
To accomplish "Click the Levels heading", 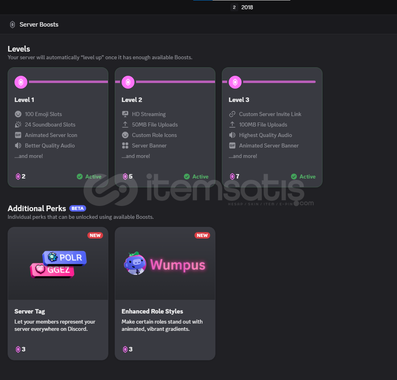I will pyautogui.click(x=19, y=49).
